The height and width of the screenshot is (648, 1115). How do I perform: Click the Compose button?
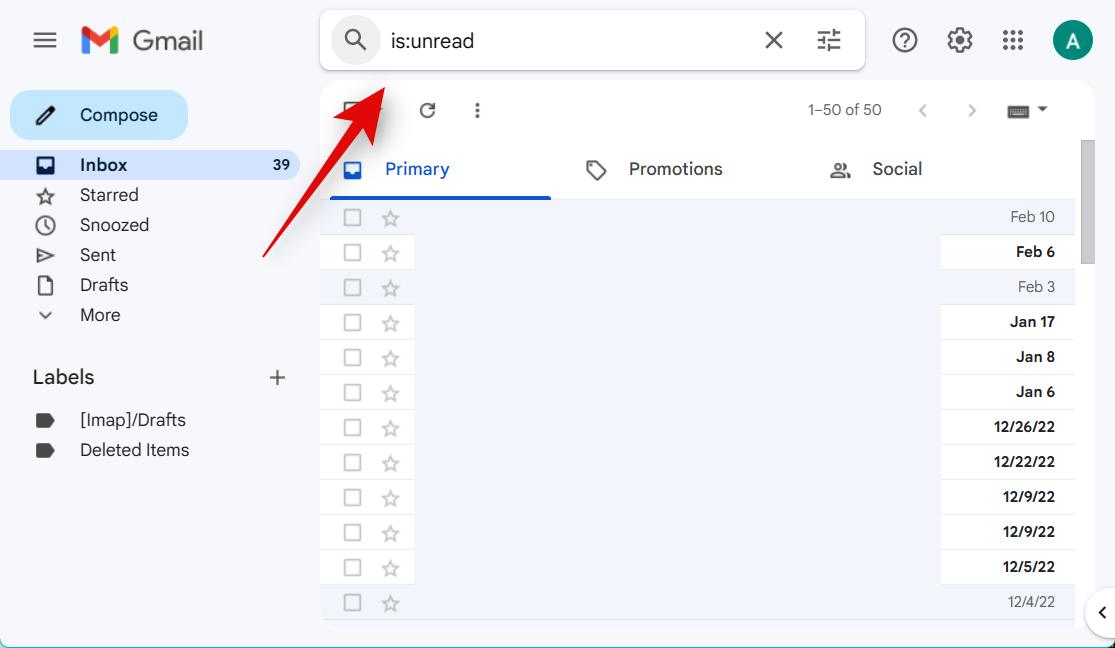(x=99, y=115)
